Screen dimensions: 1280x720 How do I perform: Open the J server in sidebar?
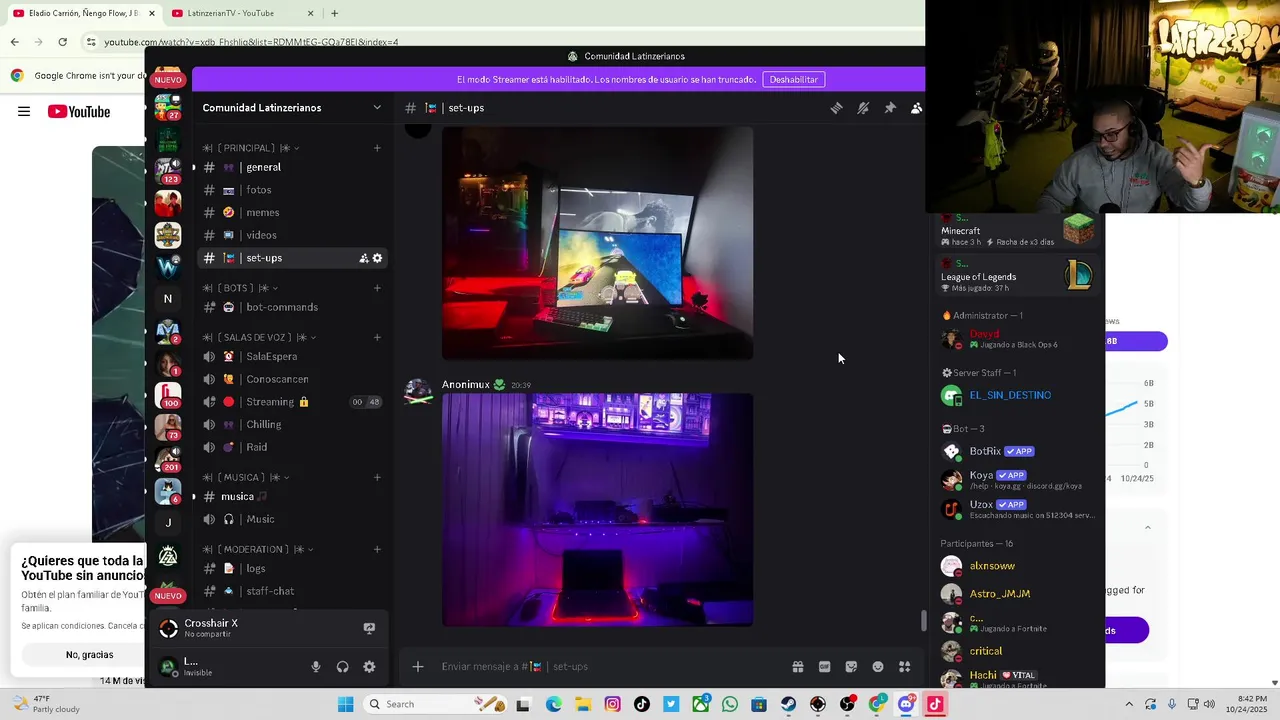pyautogui.click(x=168, y=522)
